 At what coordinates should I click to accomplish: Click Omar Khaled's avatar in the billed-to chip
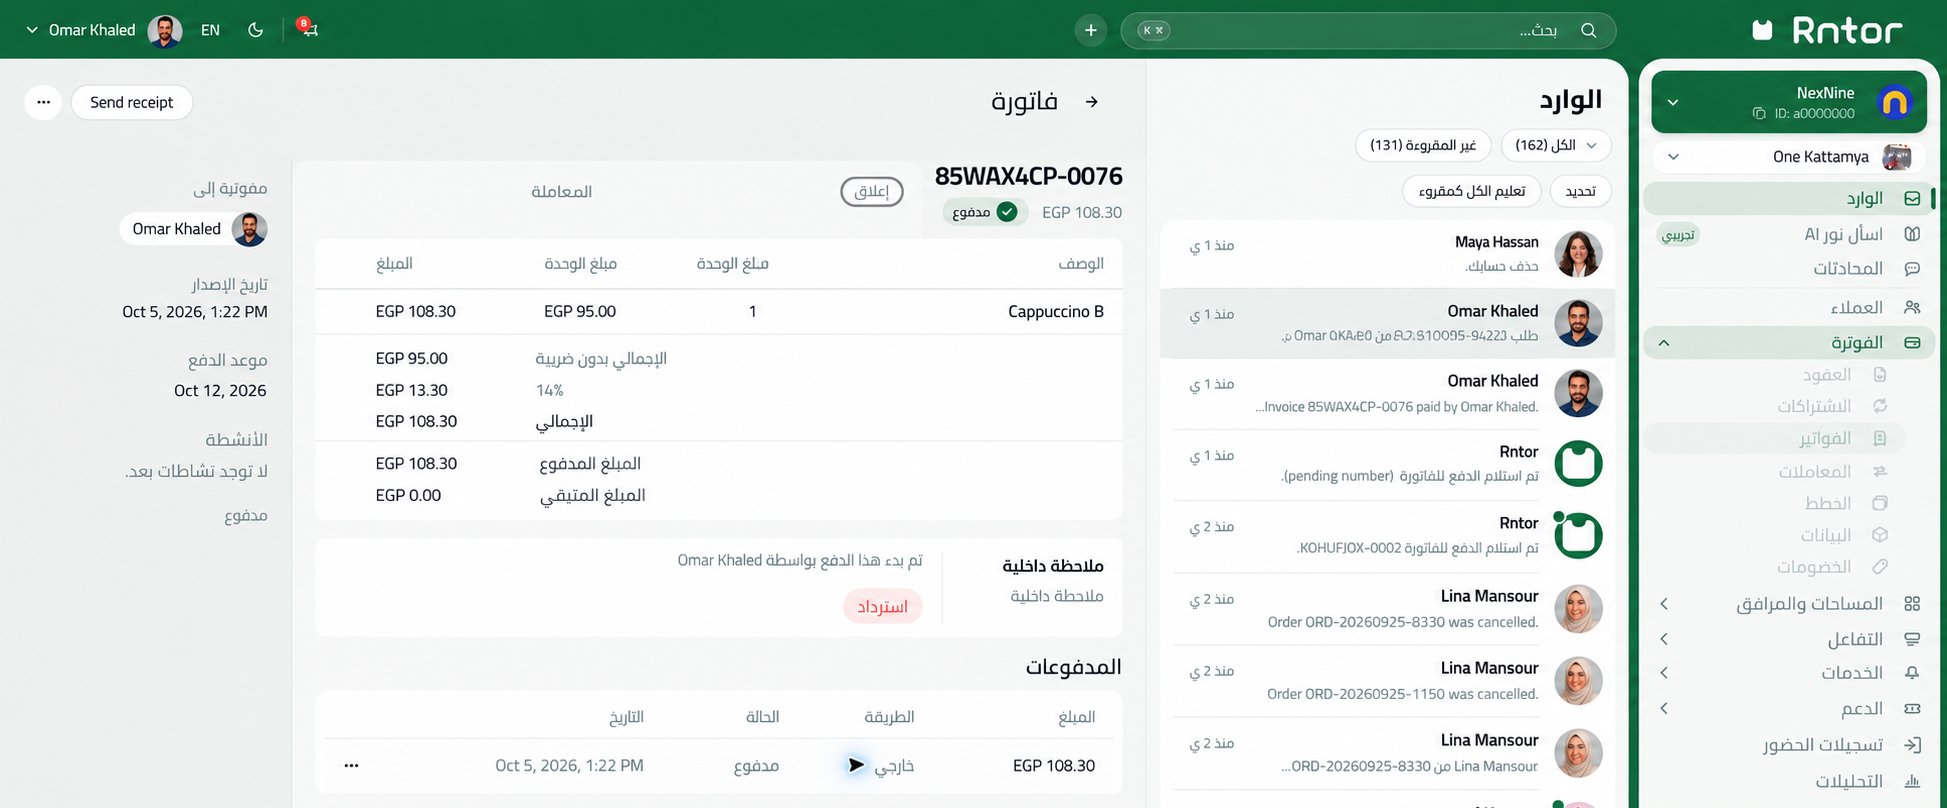click(x=250, y=229)
